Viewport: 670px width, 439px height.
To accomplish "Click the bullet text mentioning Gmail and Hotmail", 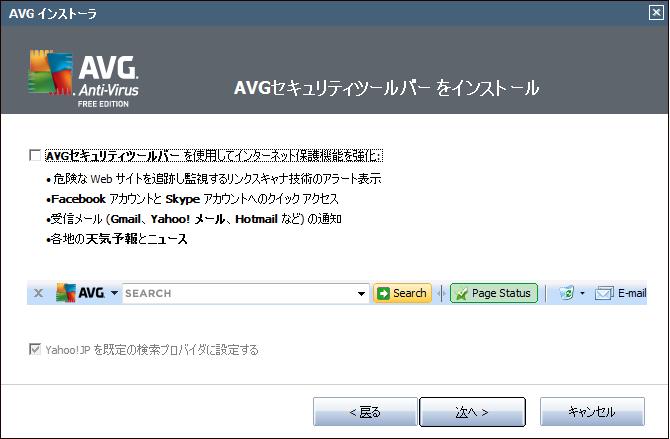I will [196, 219].
